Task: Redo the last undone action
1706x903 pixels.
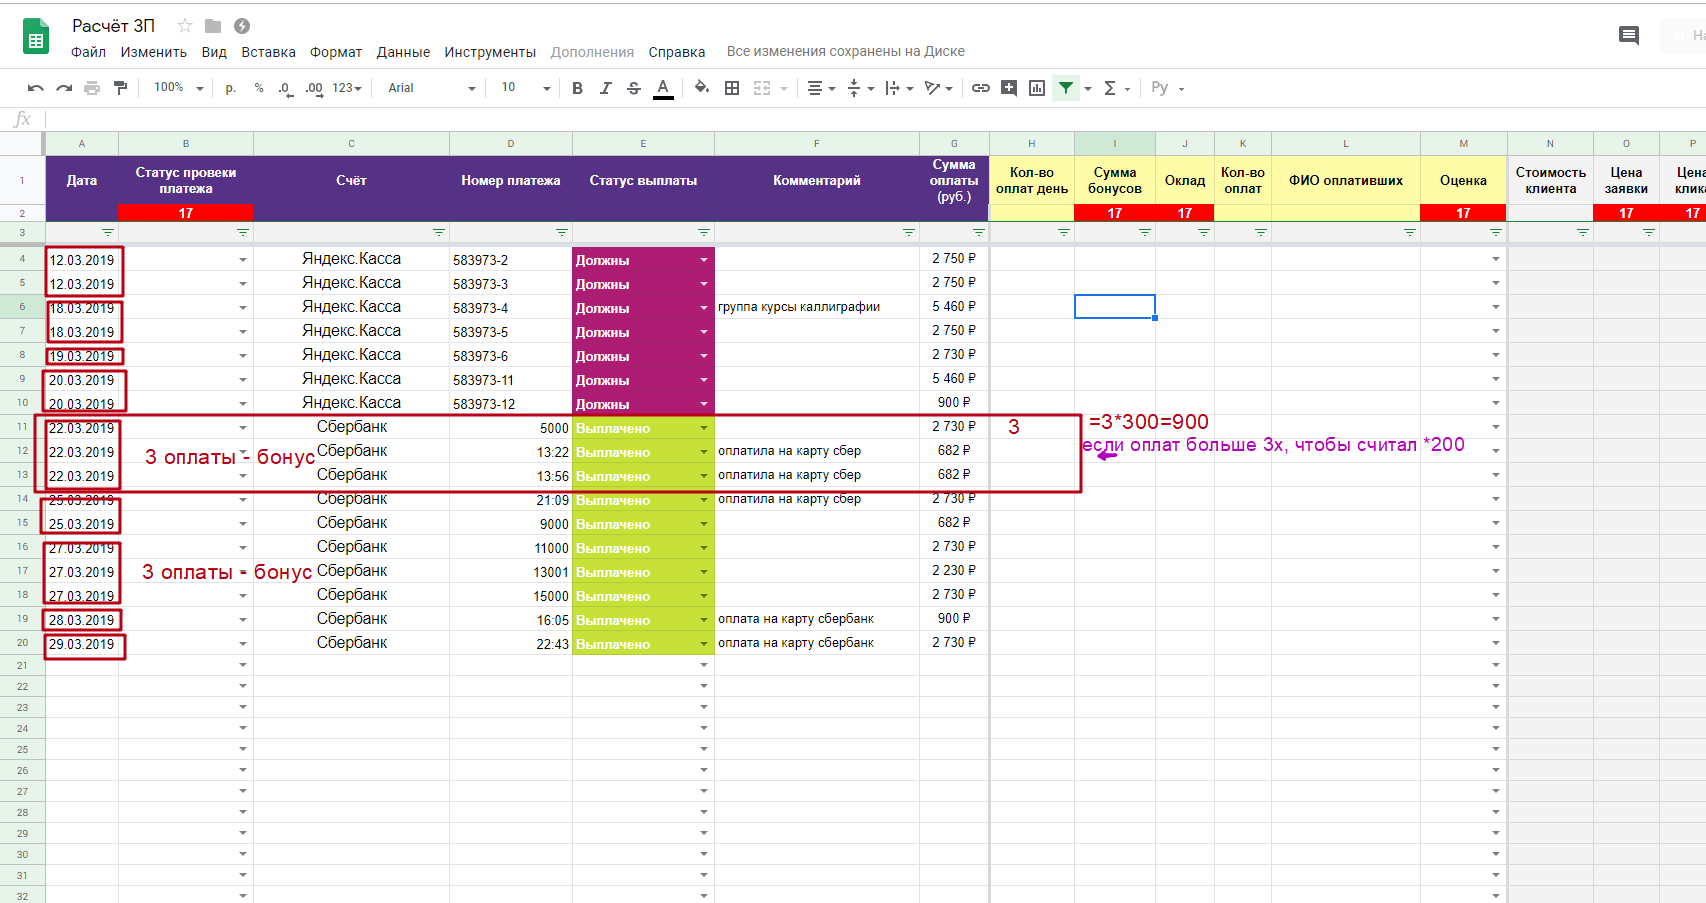Action: [x=64, y=88]
